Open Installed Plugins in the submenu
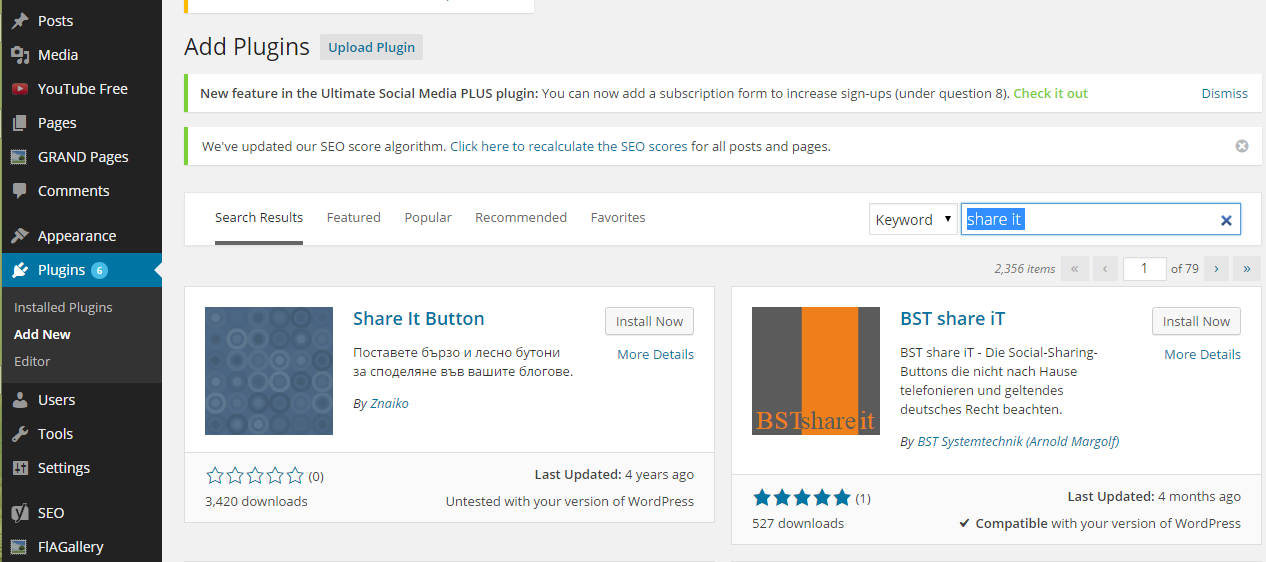The width and height of the screenshot is (1266, 562). coord(63,307)
